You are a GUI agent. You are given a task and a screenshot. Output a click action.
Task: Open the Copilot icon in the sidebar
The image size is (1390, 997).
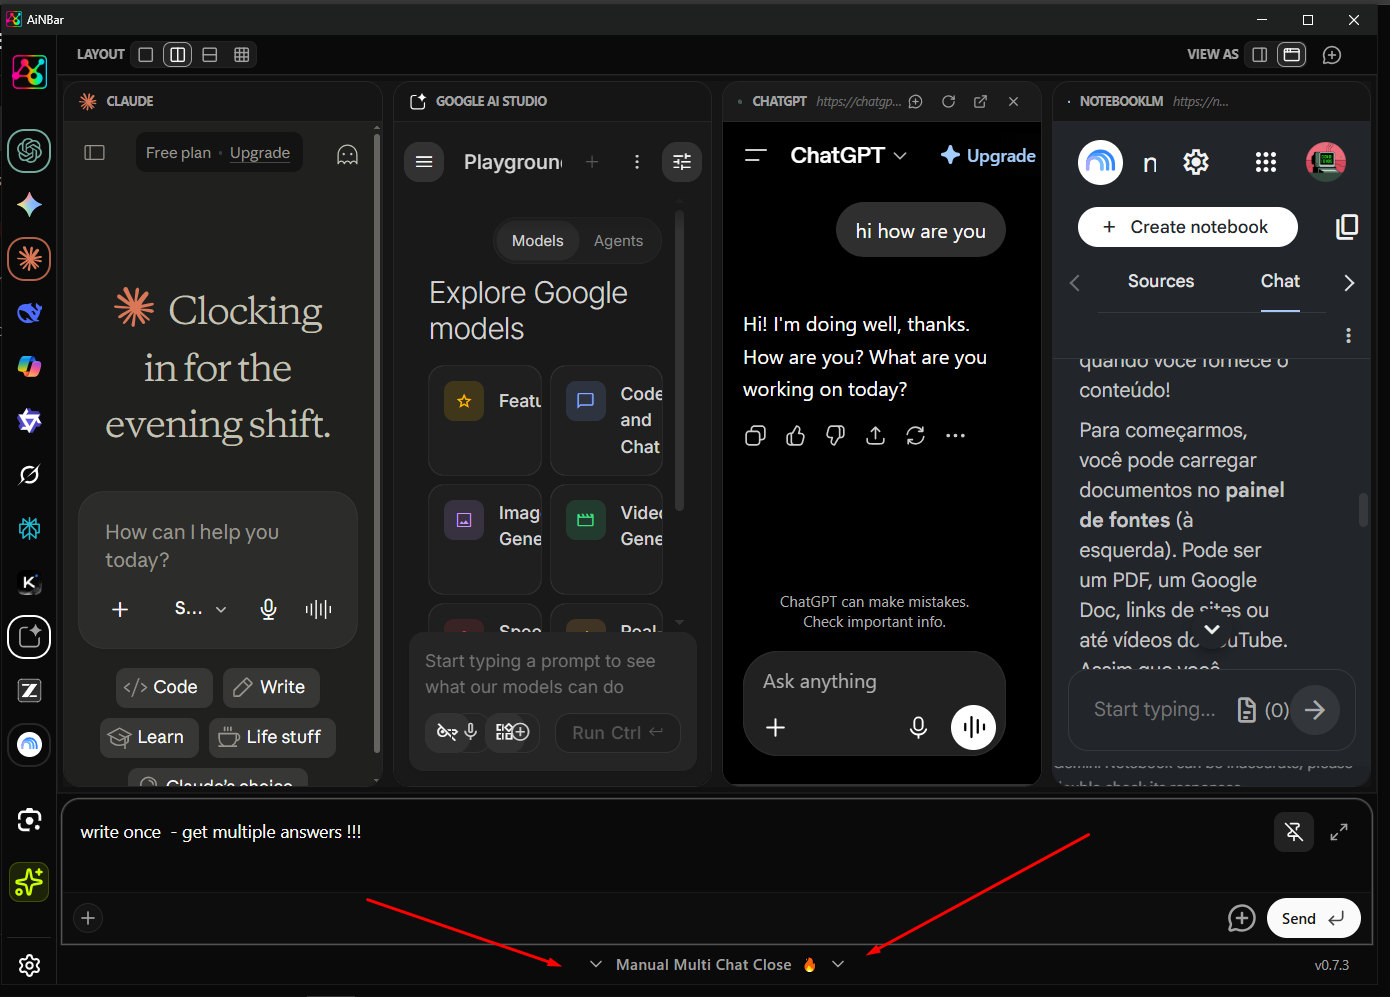click(30, 367)
